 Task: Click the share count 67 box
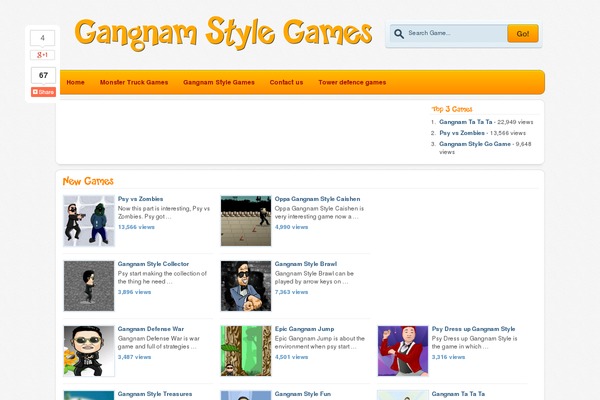pos(43,75)
